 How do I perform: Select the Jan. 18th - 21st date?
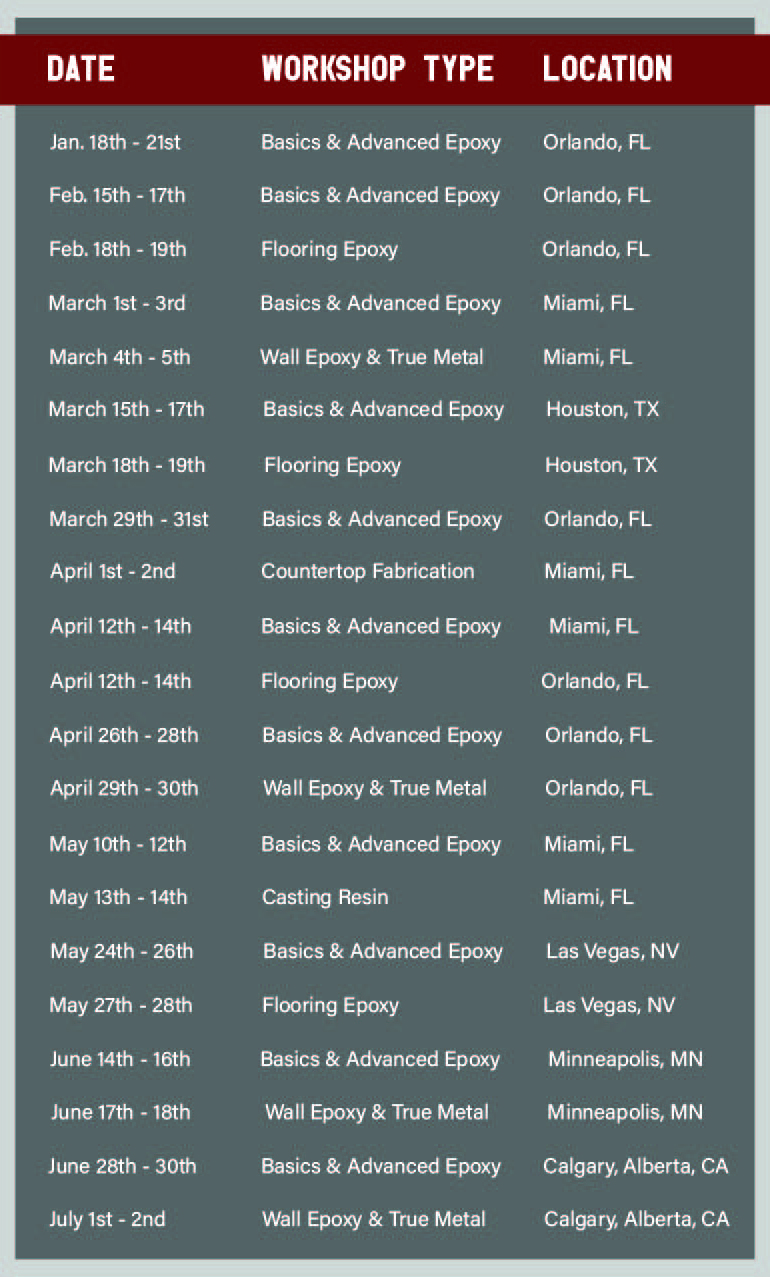115,142
